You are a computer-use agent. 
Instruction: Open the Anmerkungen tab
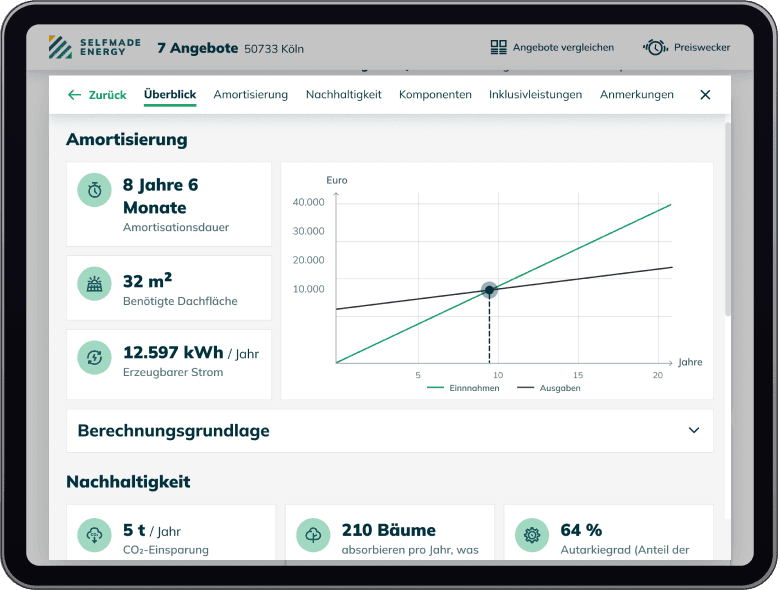point(636,95)
